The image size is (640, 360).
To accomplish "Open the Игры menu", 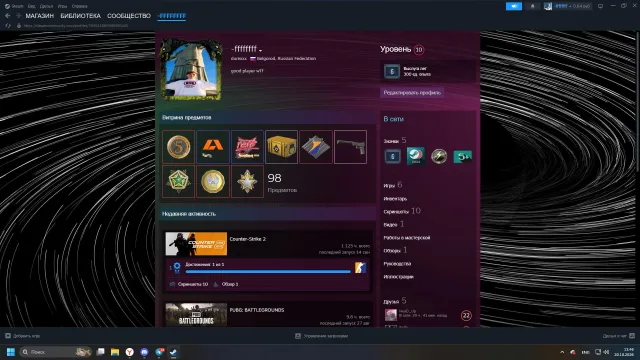I will coord(62,6).
